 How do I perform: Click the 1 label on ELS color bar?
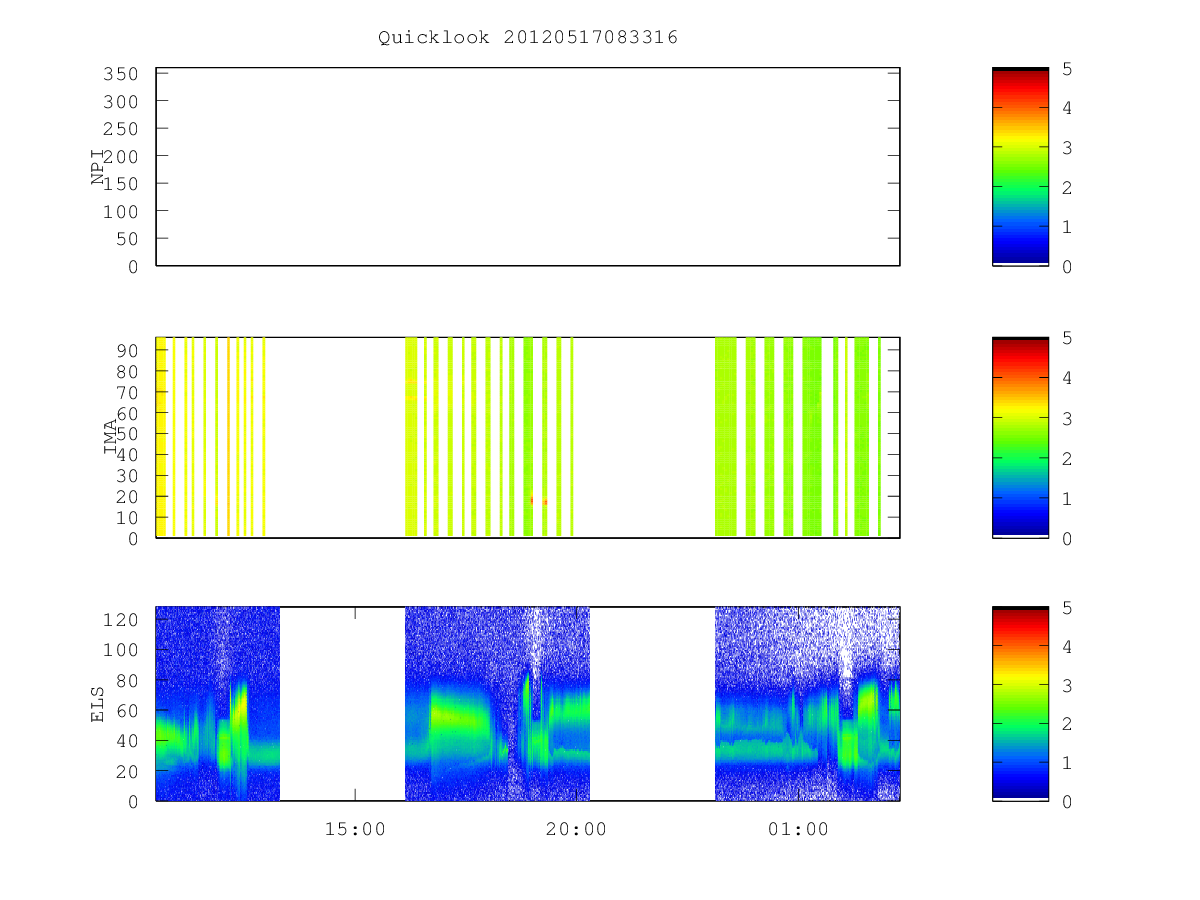click(x=1067, y=762)
